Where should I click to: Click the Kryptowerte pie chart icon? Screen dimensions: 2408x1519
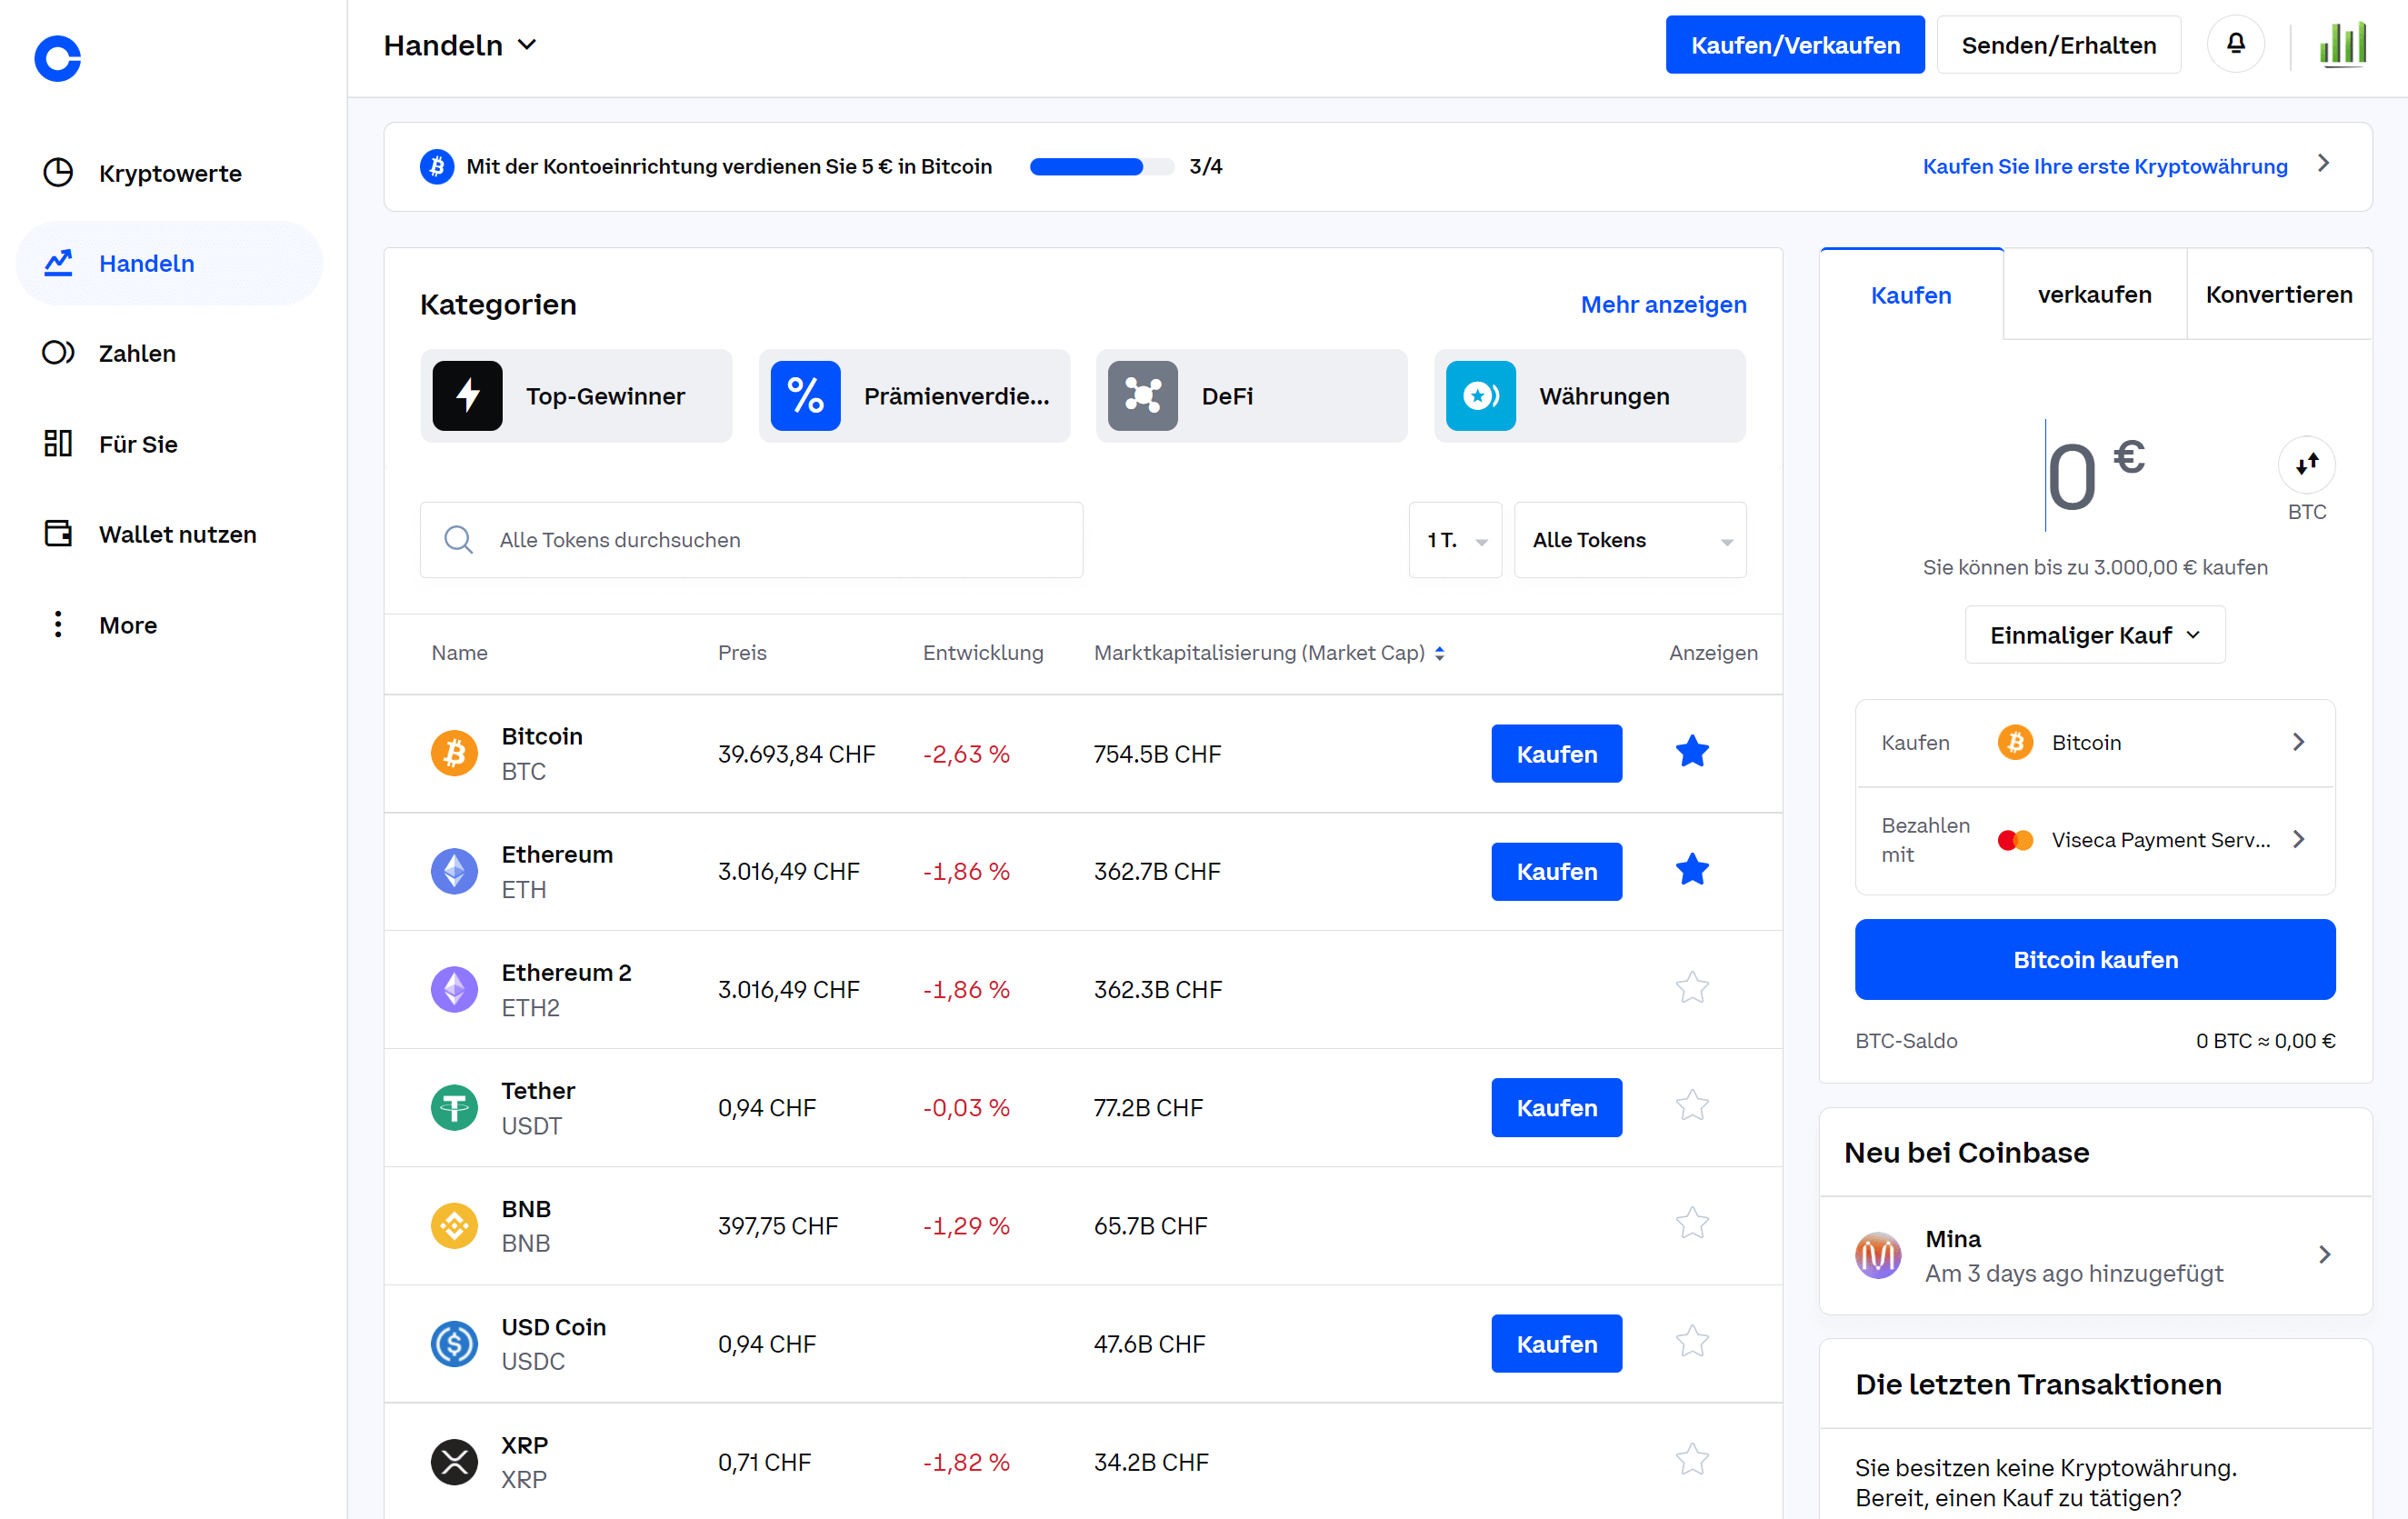point(58,172)
